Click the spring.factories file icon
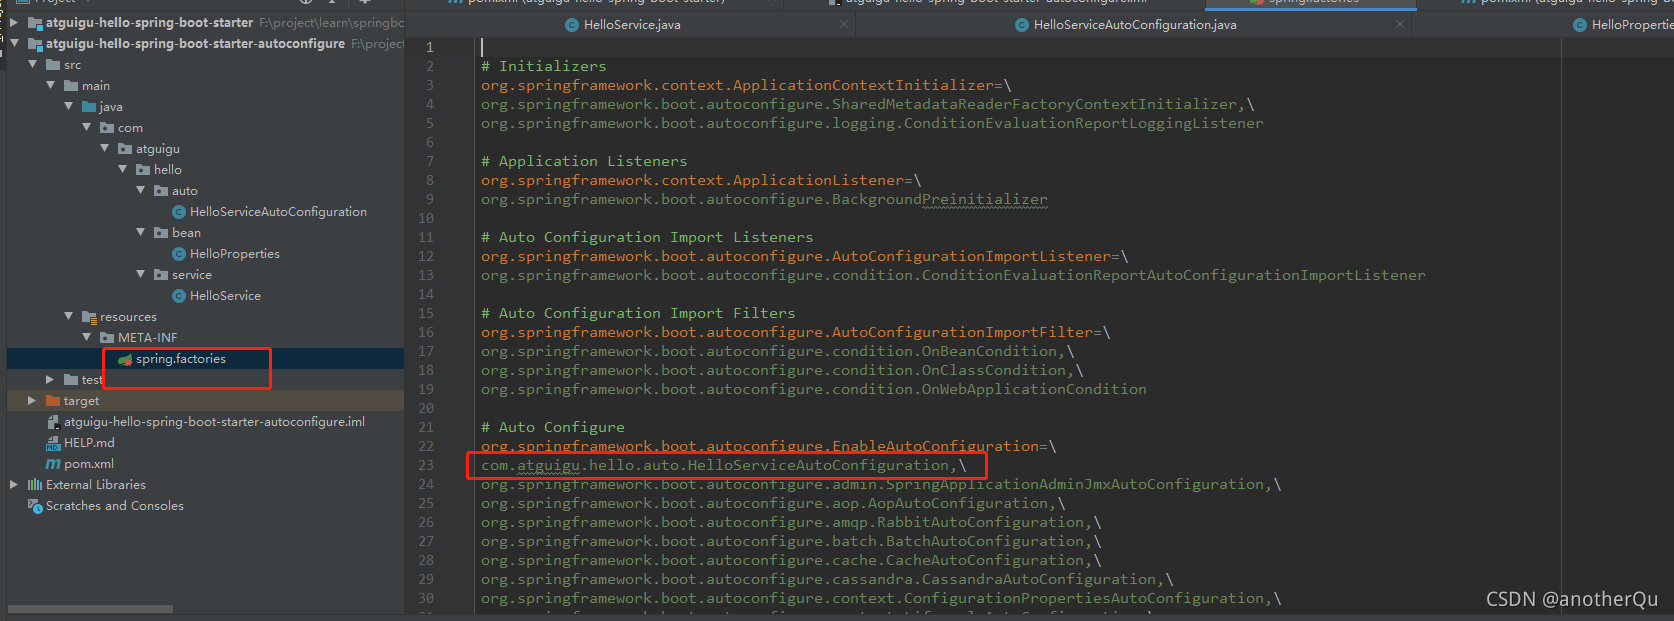The height and width of the screenshot is (621, 1674). tap(125, 359)
